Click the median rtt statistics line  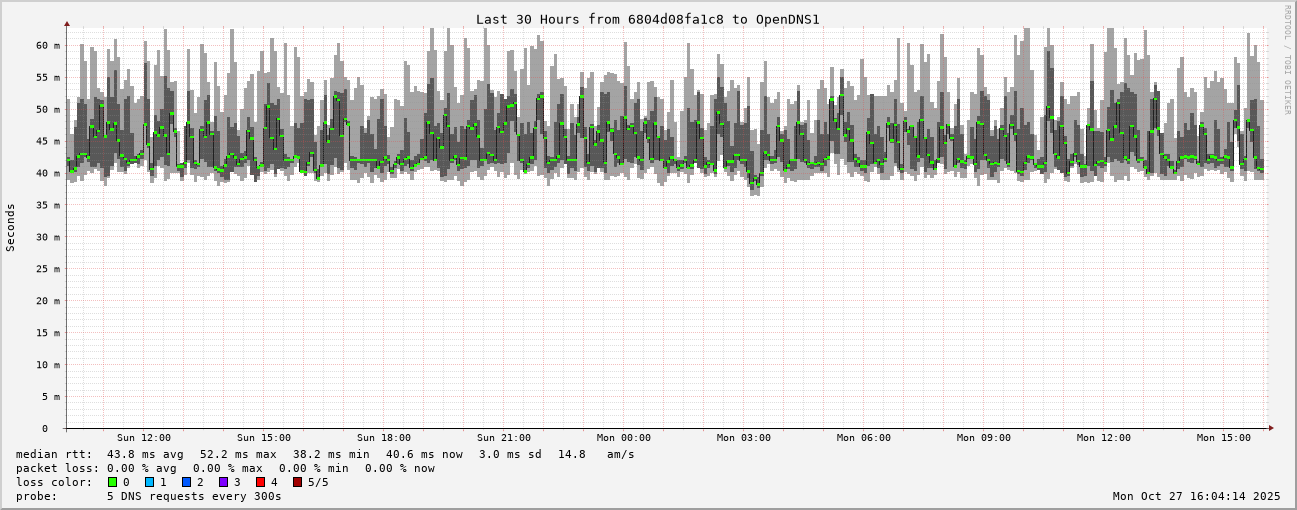pyautogui.click(x=324, y=454)
